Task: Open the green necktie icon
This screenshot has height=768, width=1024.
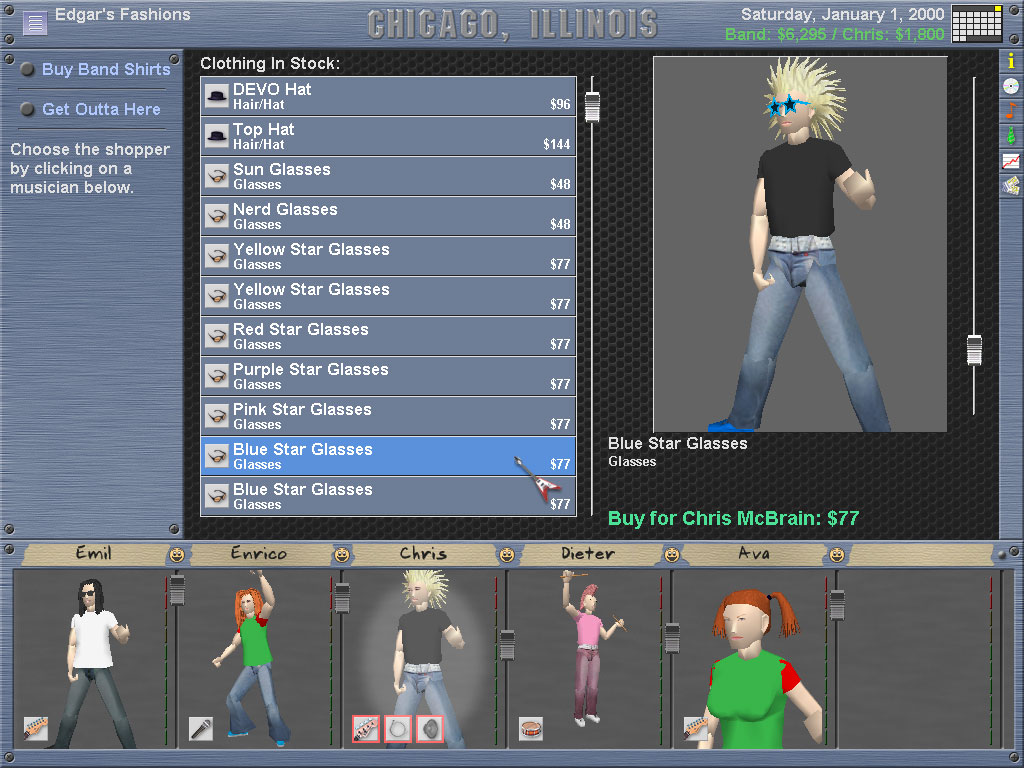Action: tap(1011, 135)
